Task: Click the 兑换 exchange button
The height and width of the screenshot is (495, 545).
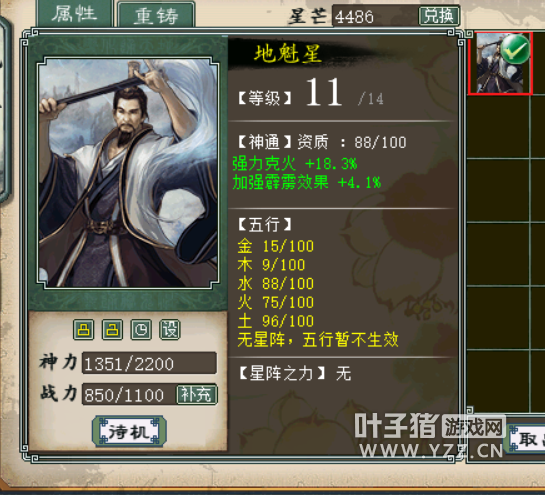Action: tap(439, 16)
